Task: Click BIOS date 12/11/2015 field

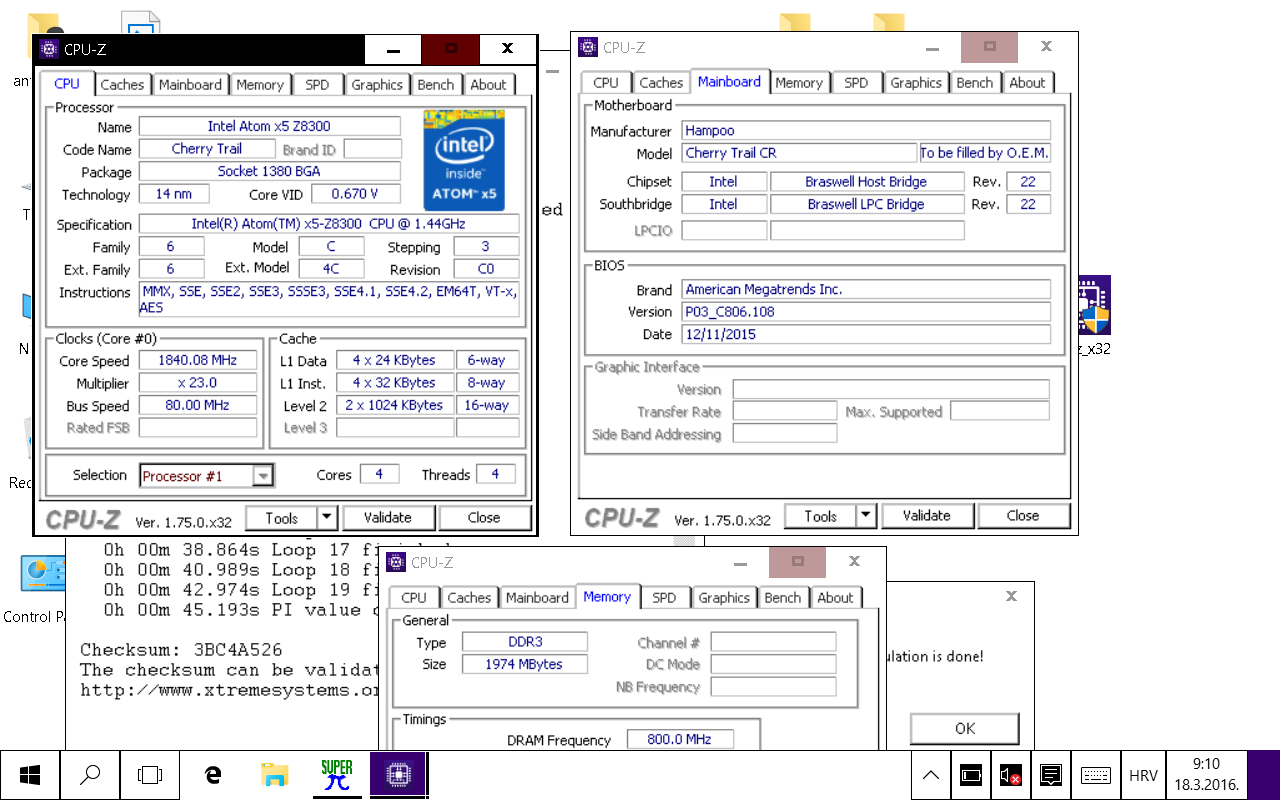Action: click(866, 334)
